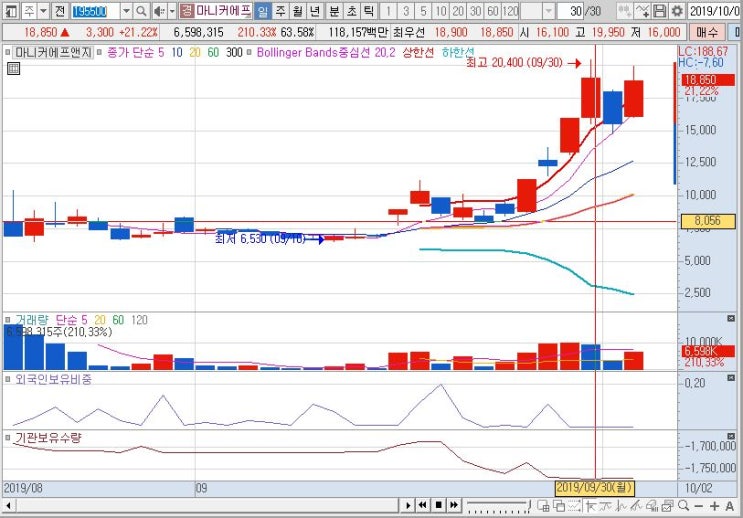Play chart replay with play arrow

pos(408,506)
